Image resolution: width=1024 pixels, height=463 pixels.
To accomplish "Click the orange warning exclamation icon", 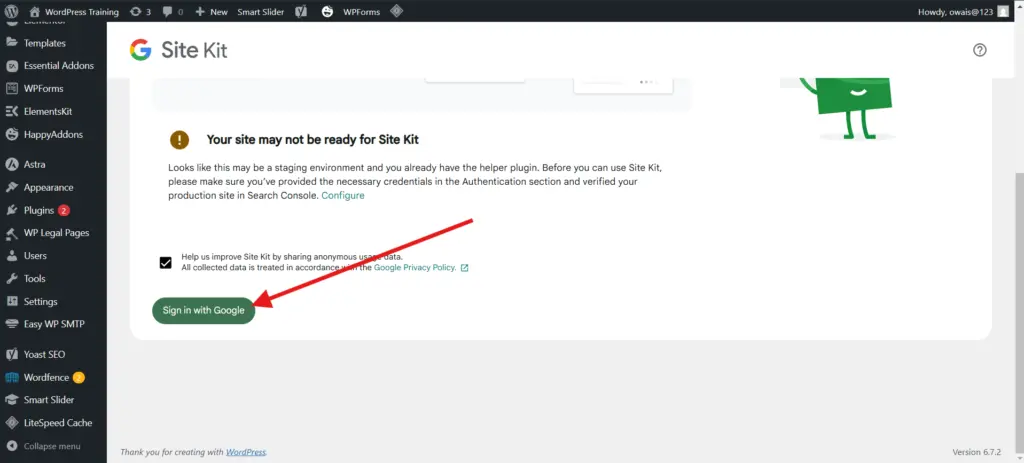I will pyautogui.click(x=179, y=139).
